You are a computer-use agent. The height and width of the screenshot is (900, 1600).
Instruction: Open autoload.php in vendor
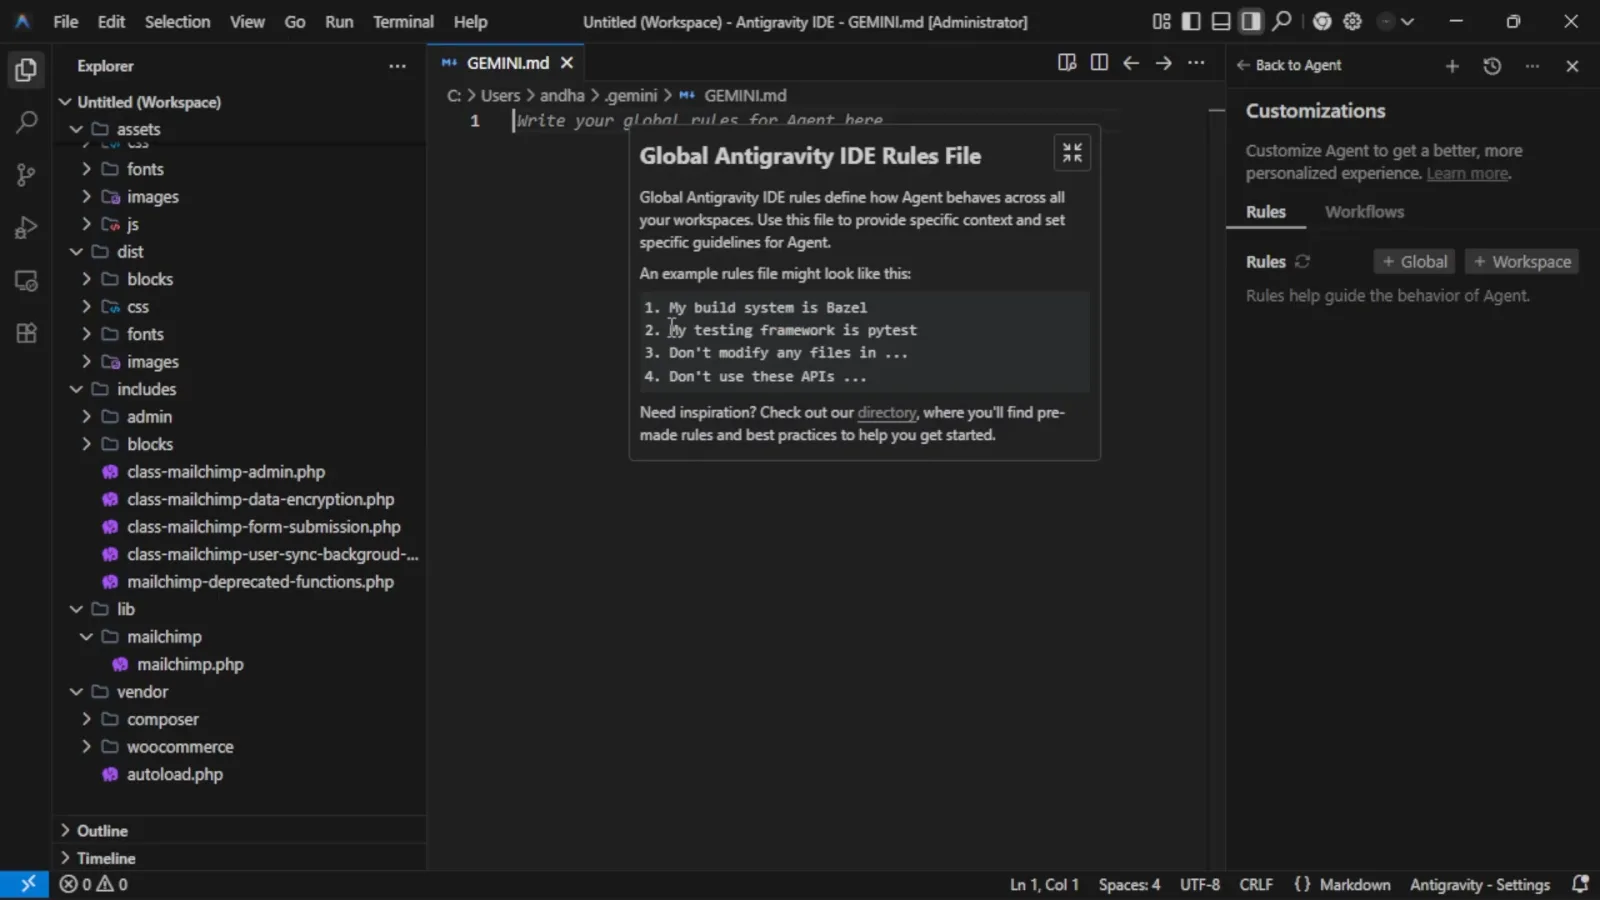(174, 774)
